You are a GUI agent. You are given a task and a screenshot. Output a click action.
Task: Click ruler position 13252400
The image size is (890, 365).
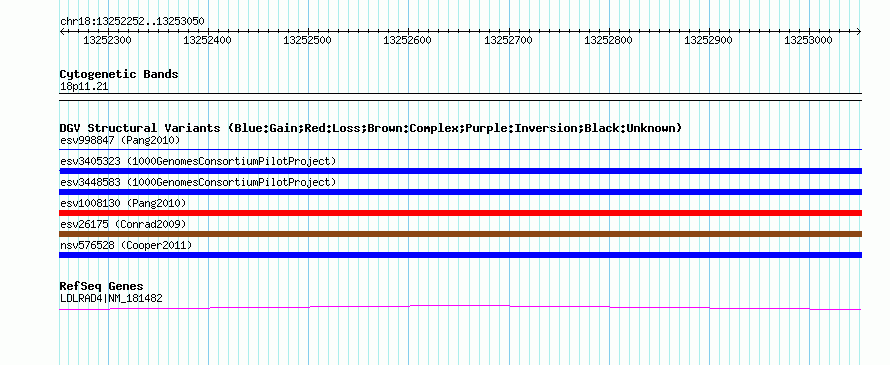coord(207,40)
